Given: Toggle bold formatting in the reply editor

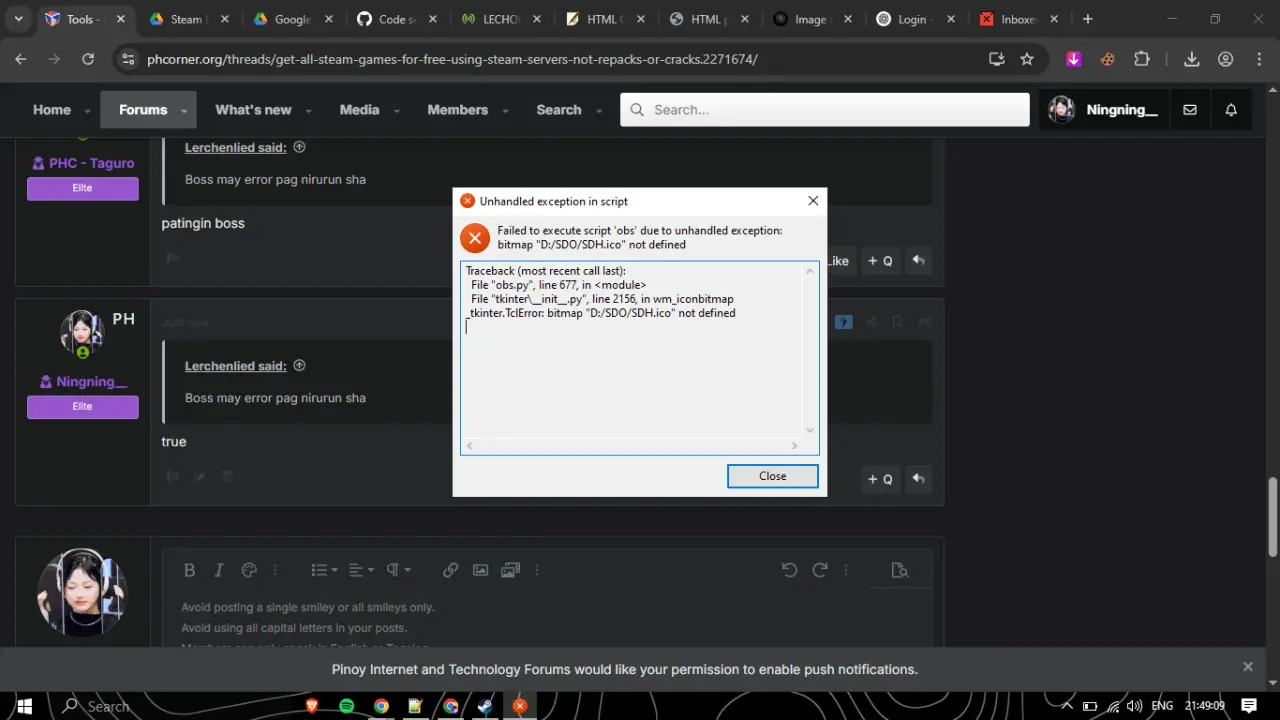Looking at the screenshot, I should point(189,570).
